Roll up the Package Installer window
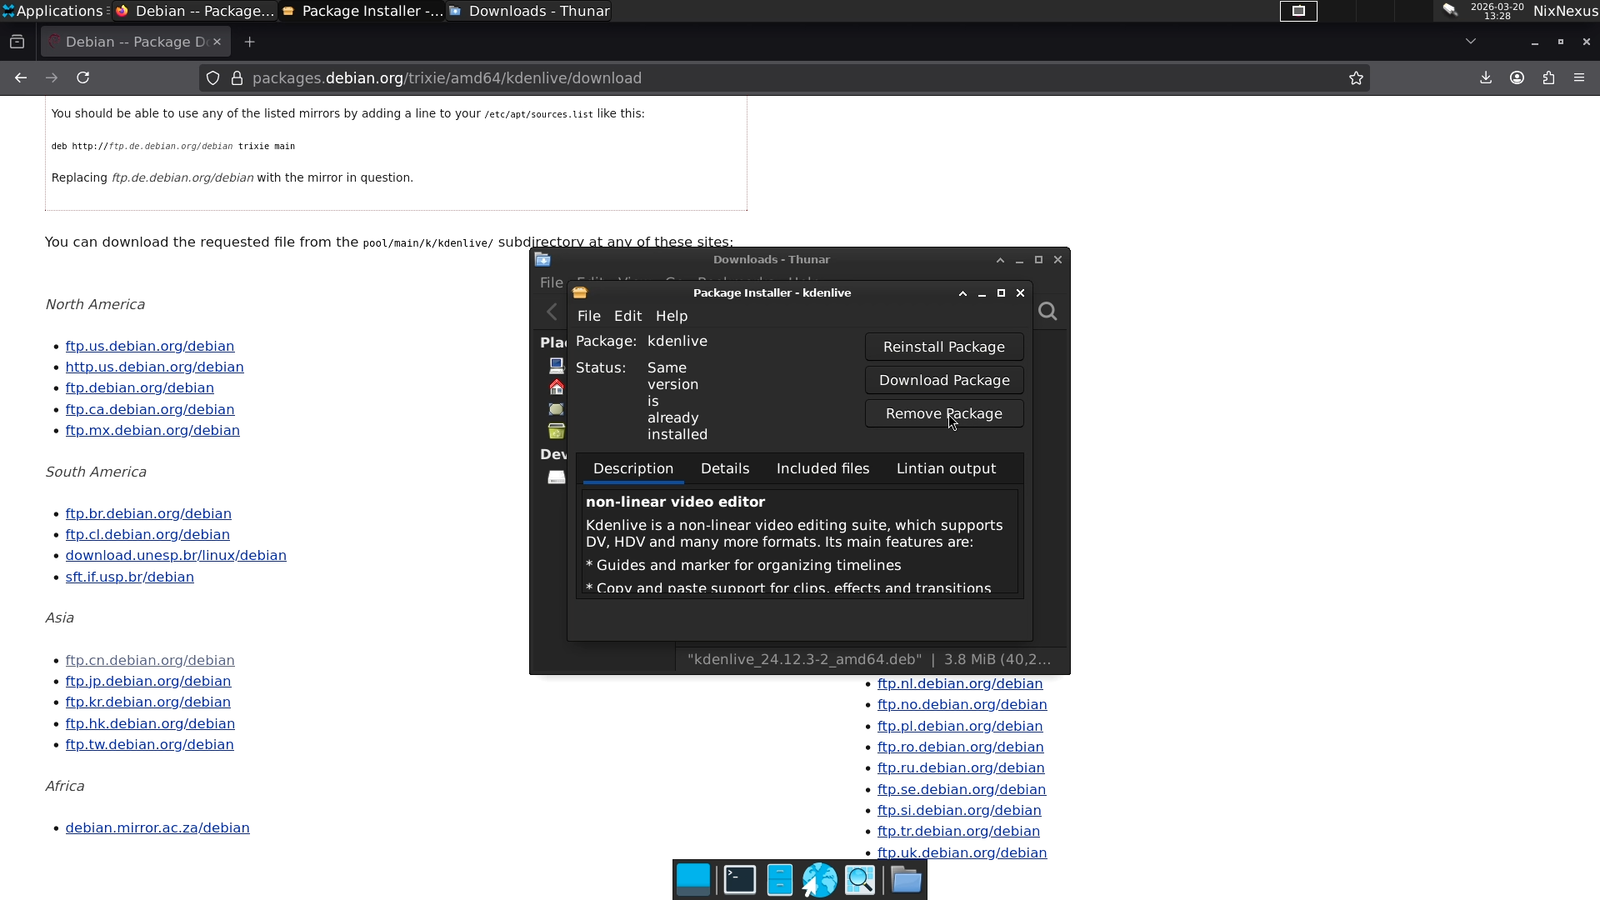This screenshot has height=900, width=1600. point(963,293)
